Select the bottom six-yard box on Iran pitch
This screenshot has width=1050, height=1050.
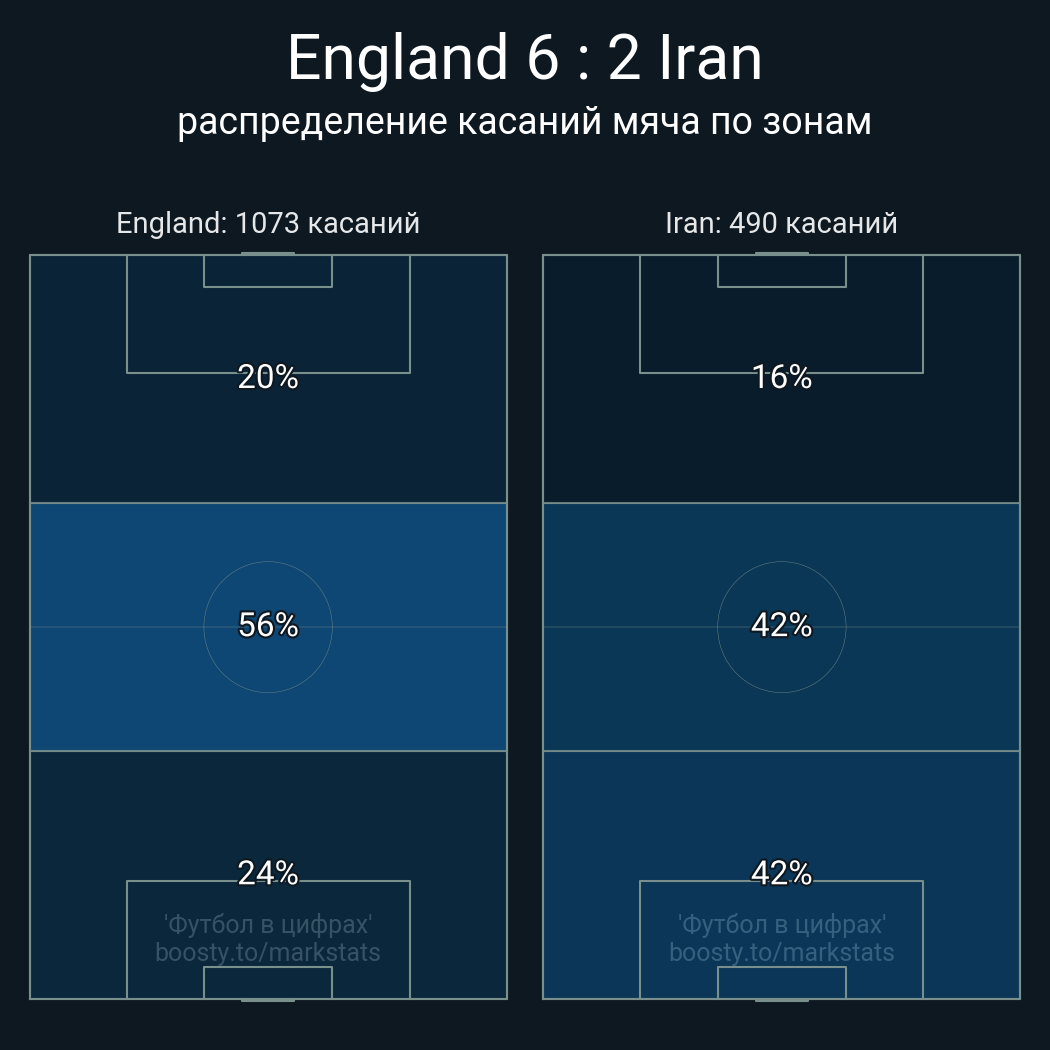(781, 982)
